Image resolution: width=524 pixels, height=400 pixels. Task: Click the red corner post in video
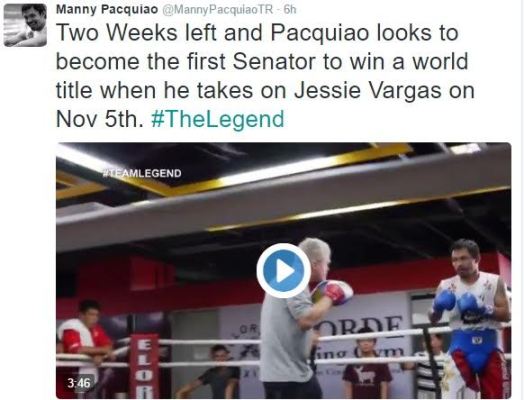[144, 366]
